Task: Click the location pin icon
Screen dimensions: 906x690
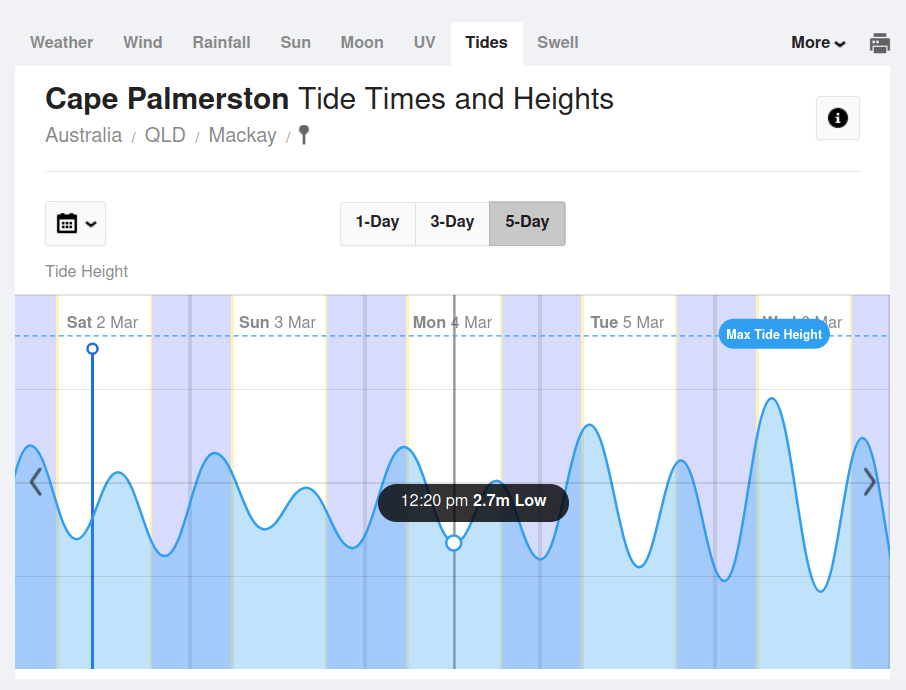Action: click(x=304, y=134)
